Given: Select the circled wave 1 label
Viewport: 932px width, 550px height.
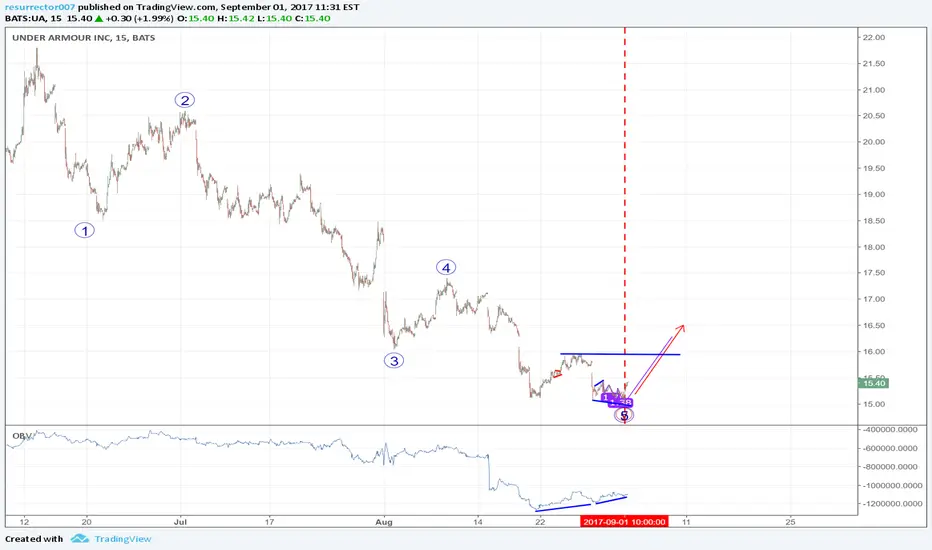Looking at the screenshot, I should [x=84, y=231].
